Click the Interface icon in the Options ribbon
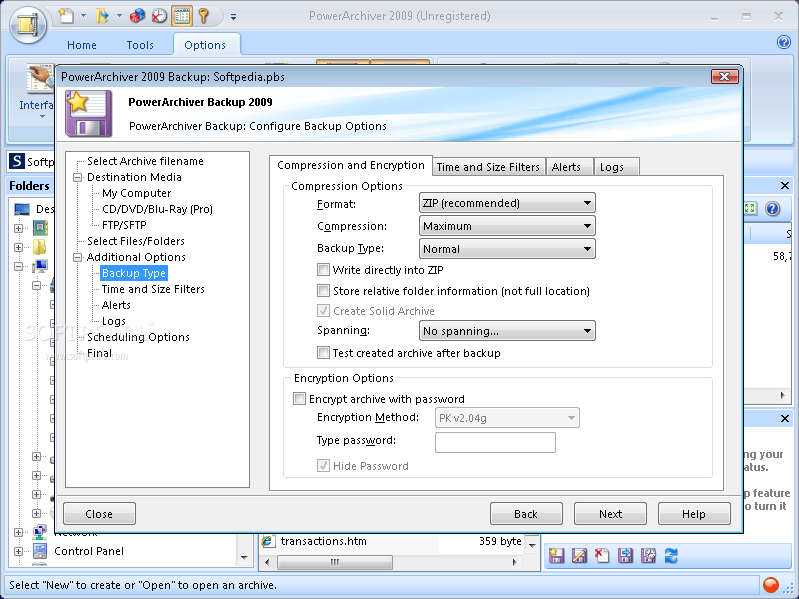Screen dimensions: 799x599 click(x=40, y=79)
